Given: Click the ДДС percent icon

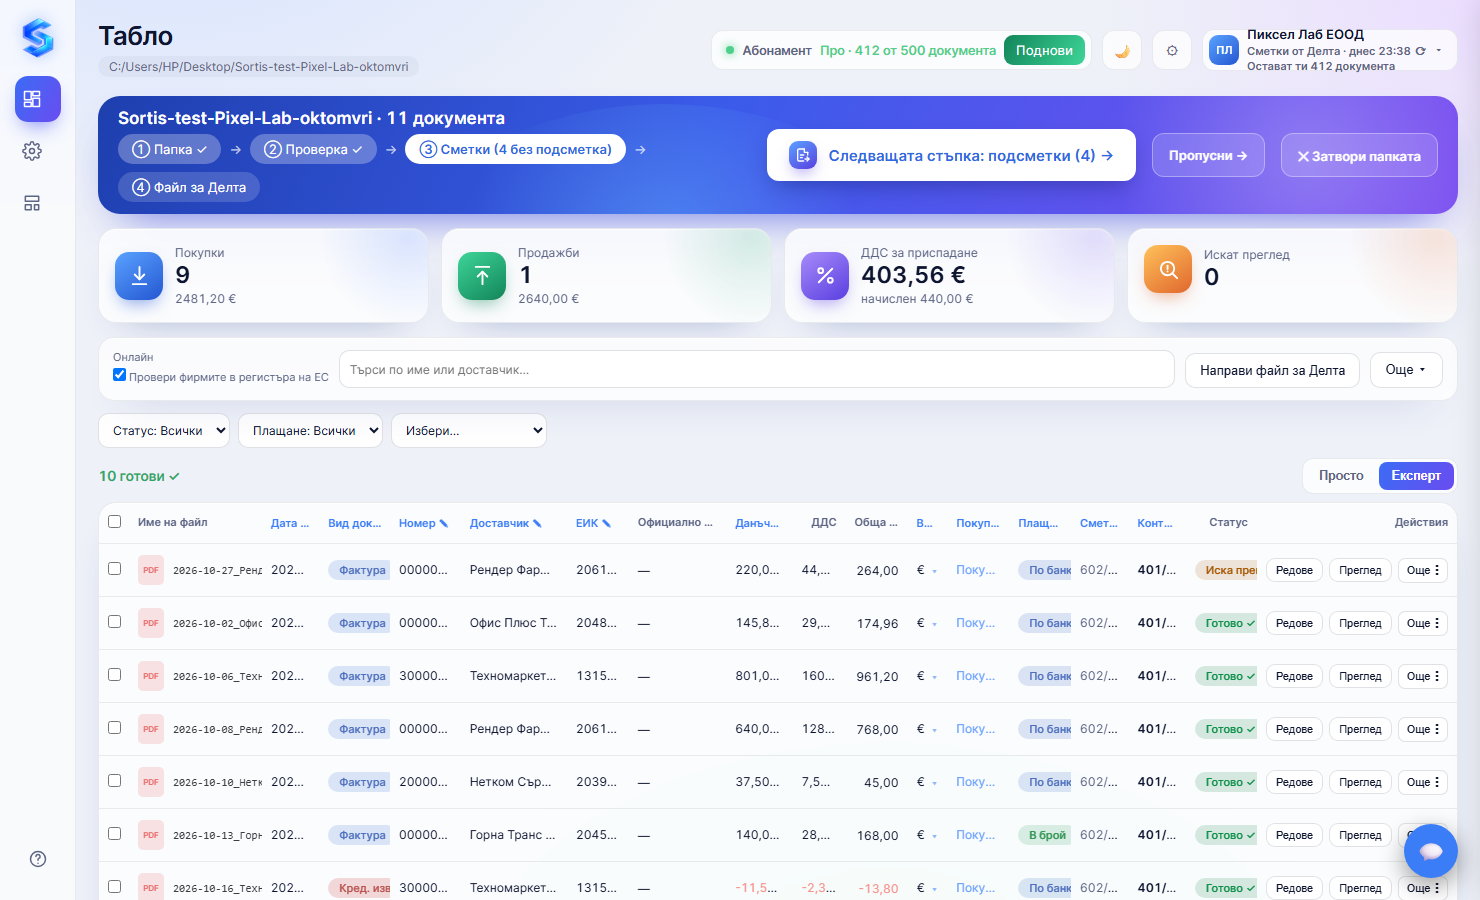Looking at the screenshot, I should click(x=825, y=276).
